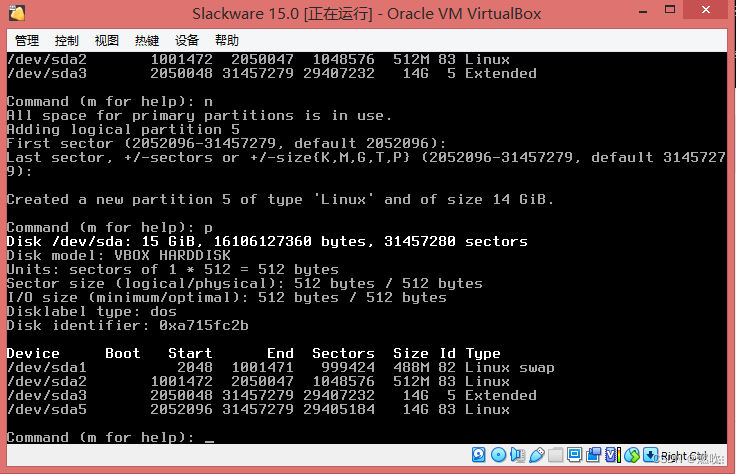Image resolution: width=736 pixels, height=474 pixels.
Task: Open the 热键 menu
Action: [147, 41]
